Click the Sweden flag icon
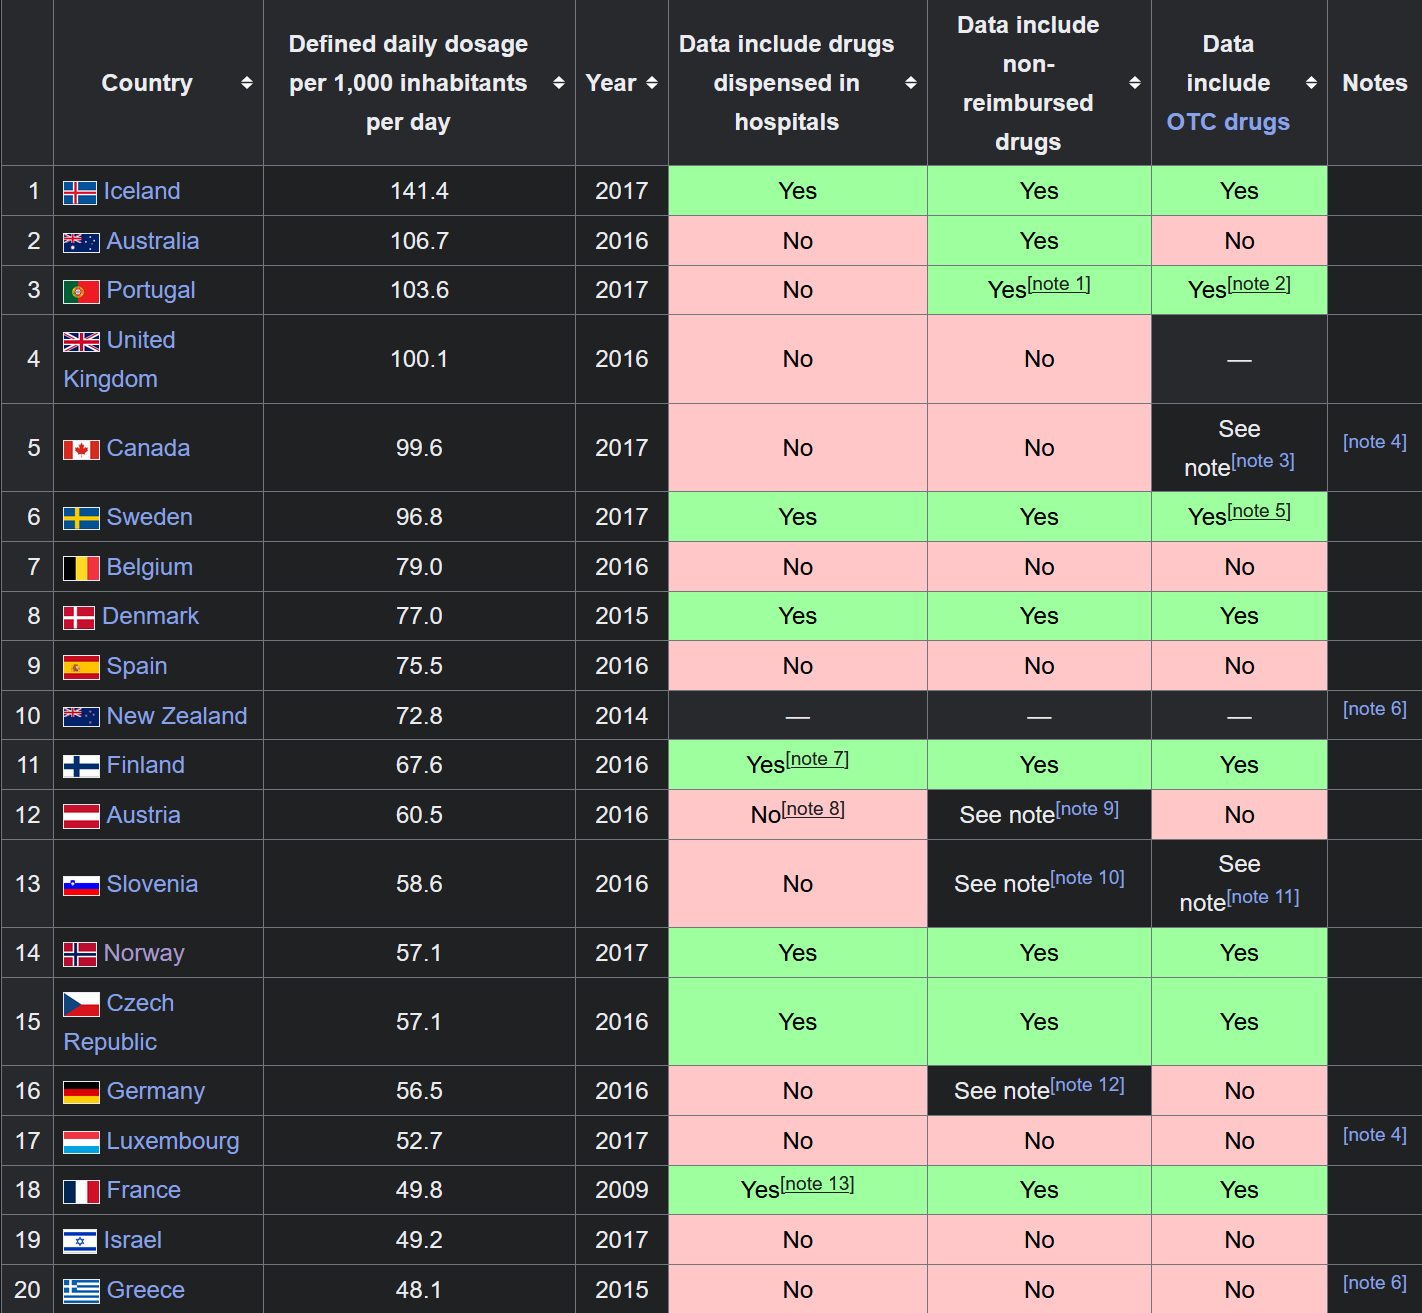The image size is (1422, 1313). point(81,518)
